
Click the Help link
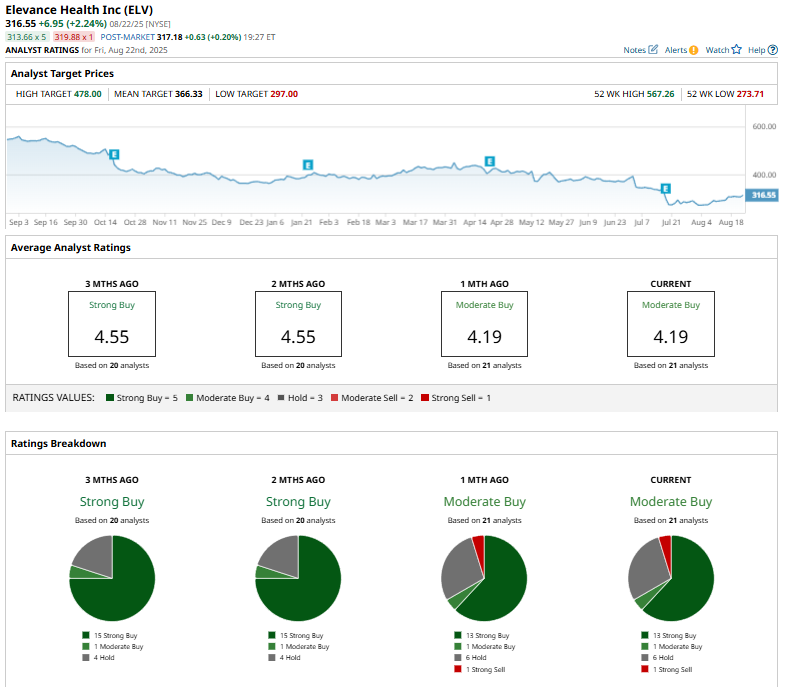[756, 50]
